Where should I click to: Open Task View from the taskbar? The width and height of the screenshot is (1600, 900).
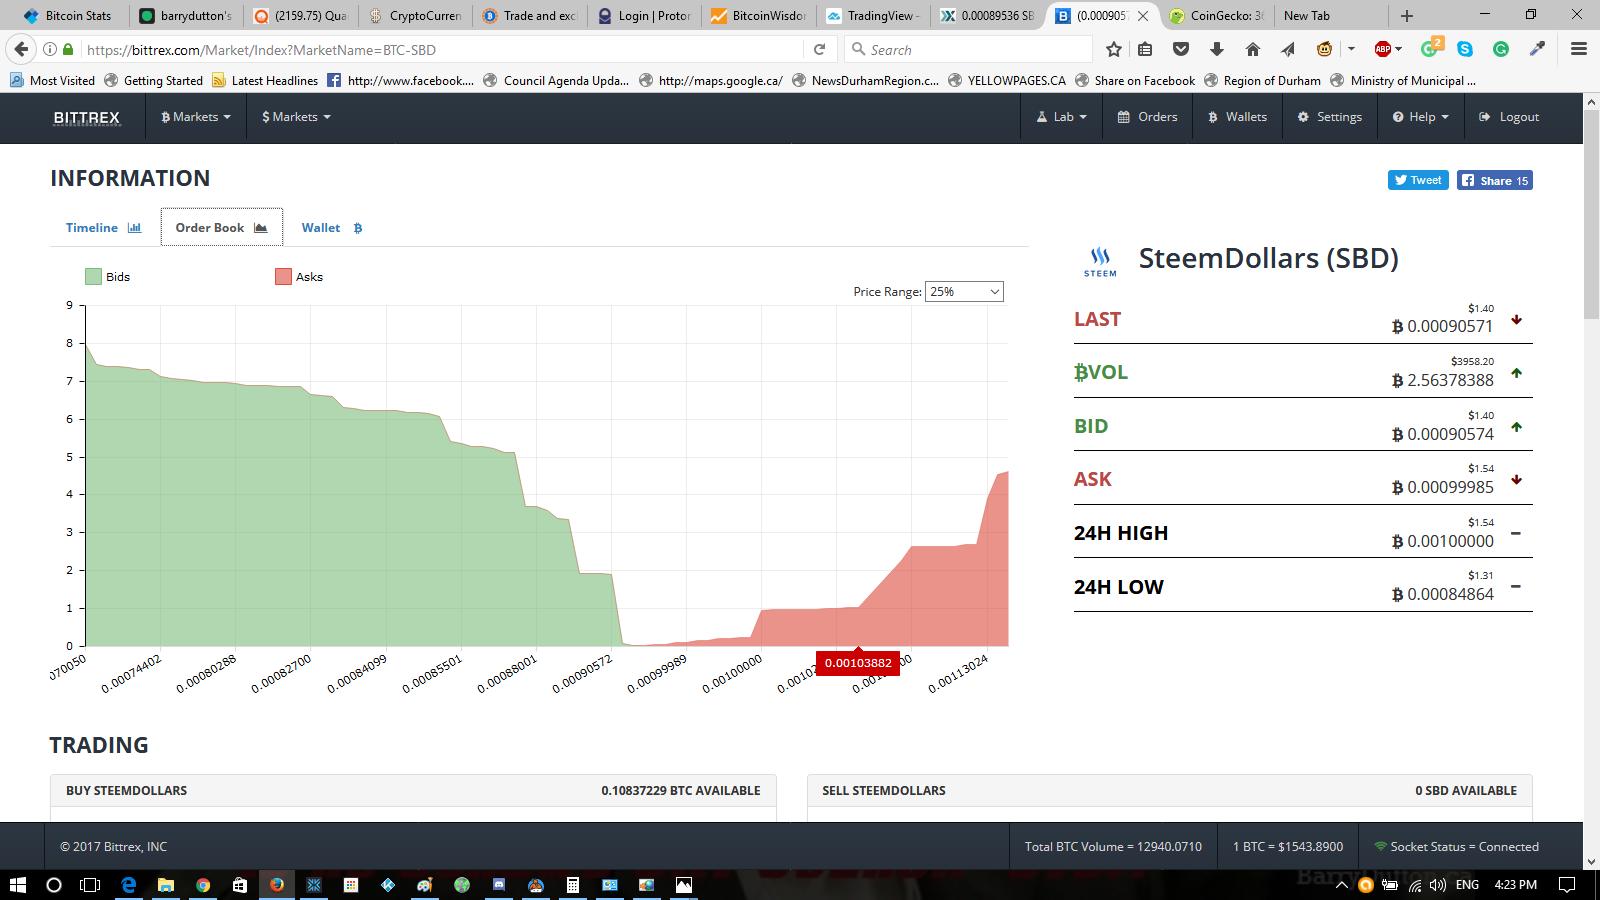[x=90, y=885]
